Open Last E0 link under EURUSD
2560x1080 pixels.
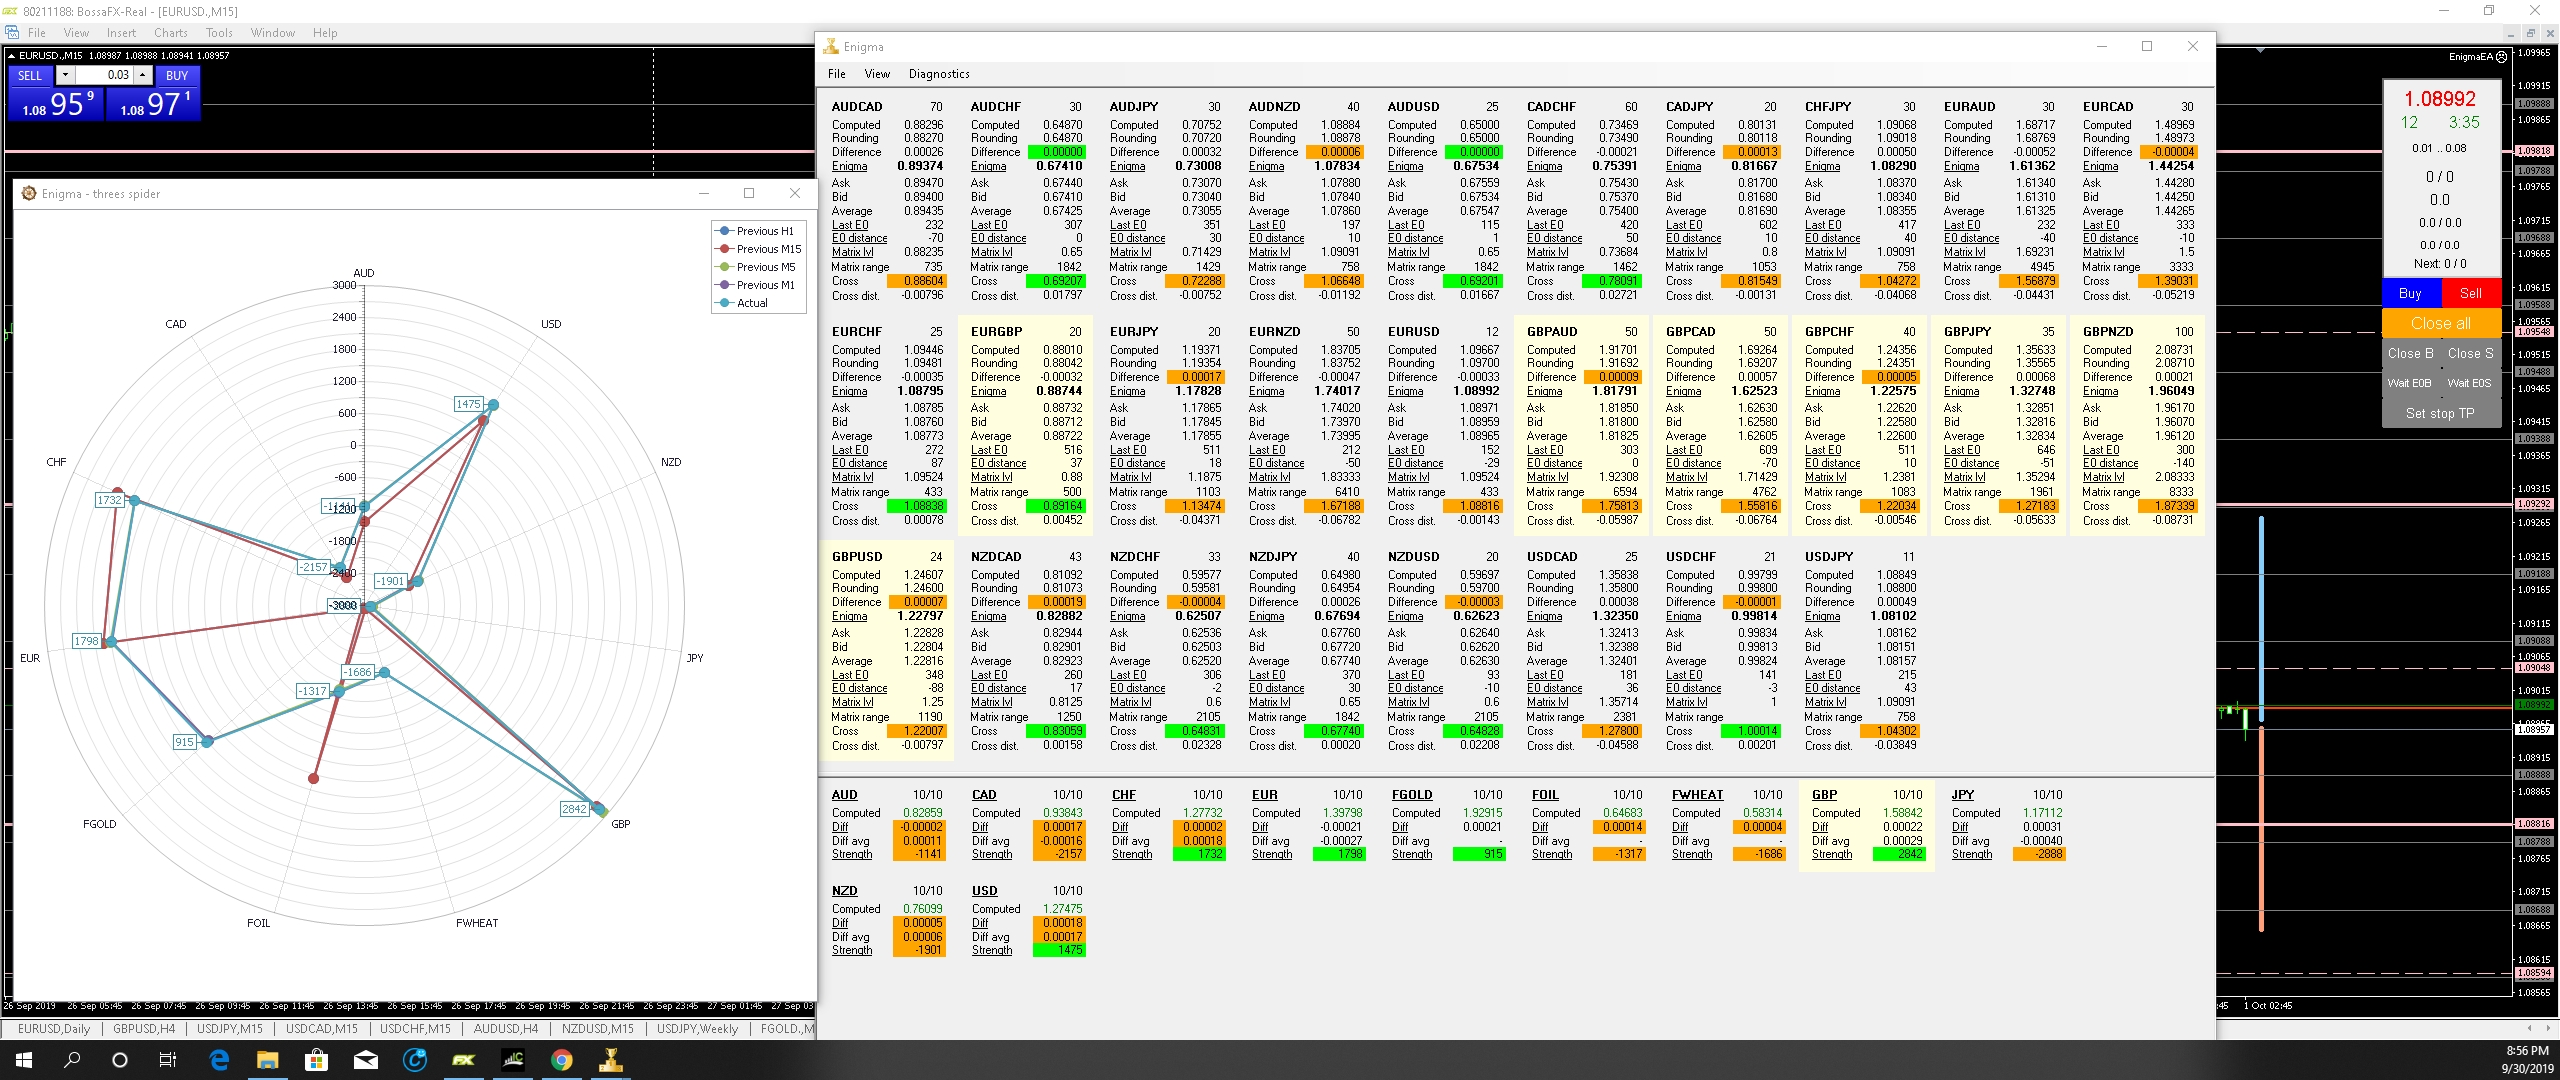1406,450
